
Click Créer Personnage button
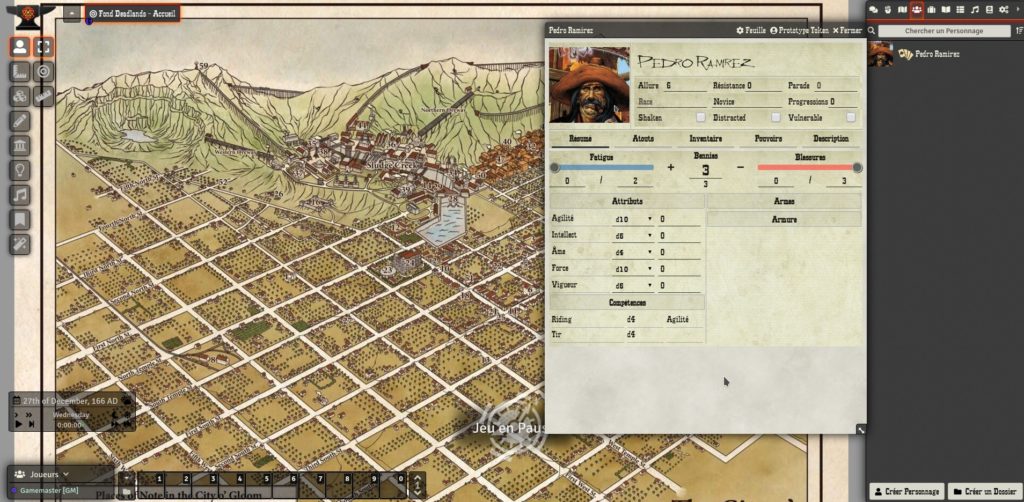point(907,492)
